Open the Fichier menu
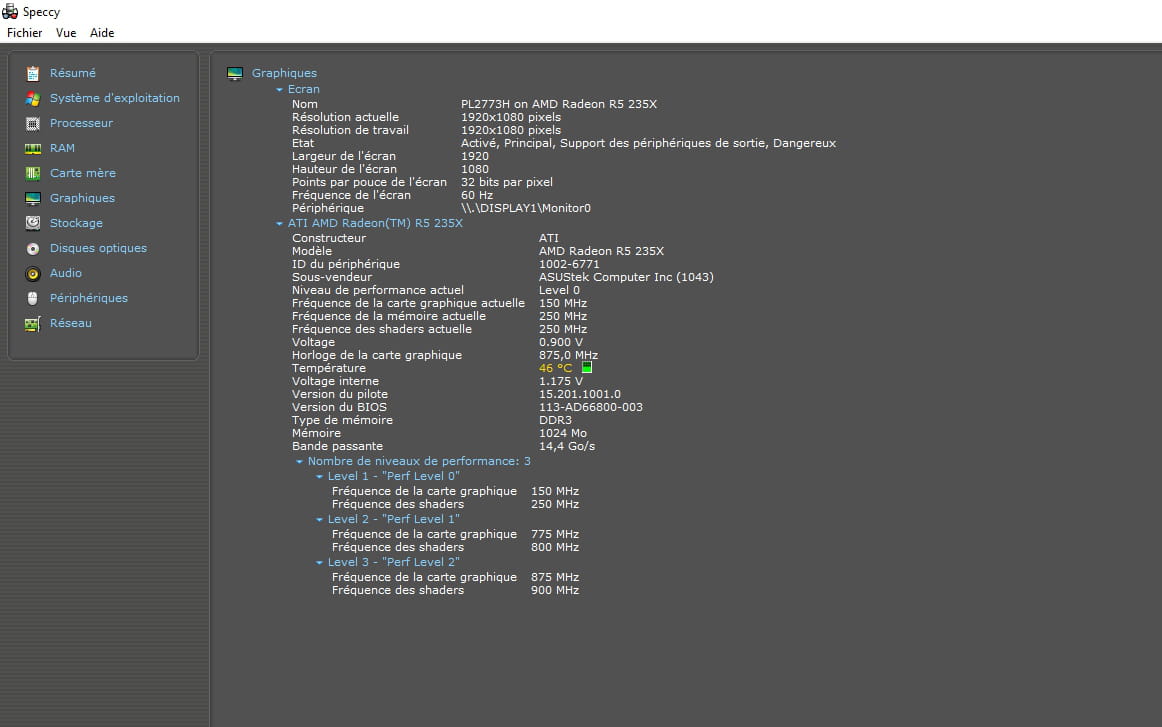The height and width of the screenshot is (727, 1162). click(x=24, y=33)
